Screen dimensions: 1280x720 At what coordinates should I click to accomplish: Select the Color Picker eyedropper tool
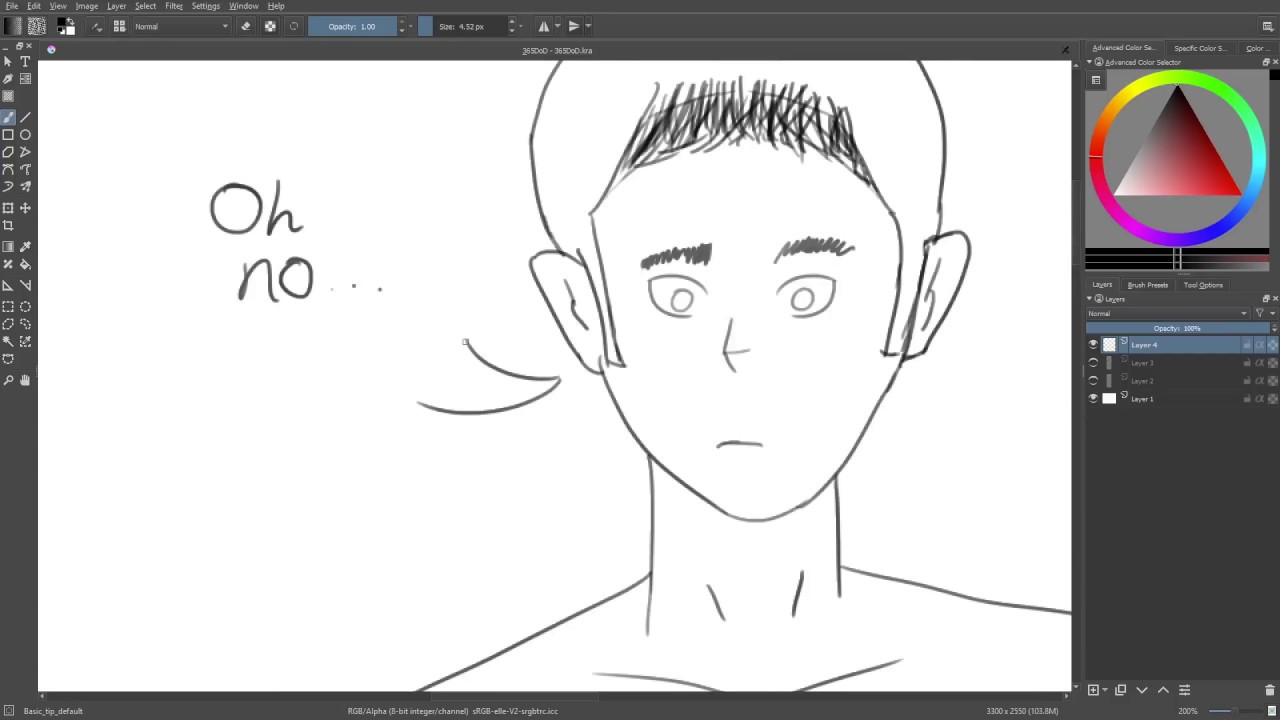coord(25,247)
